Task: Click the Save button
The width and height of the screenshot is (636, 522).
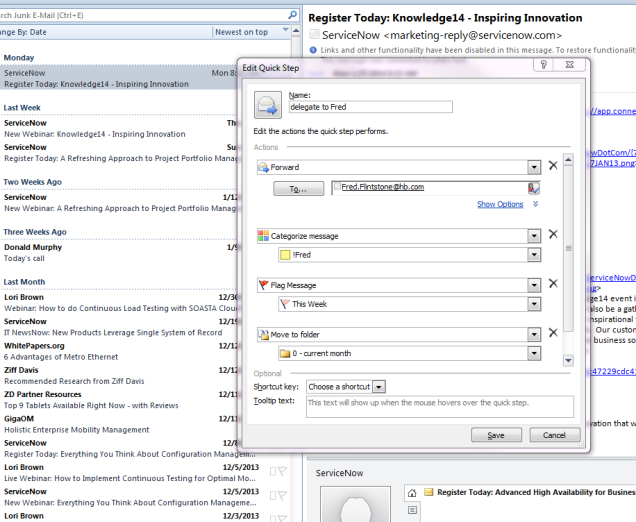Action: pos(496,435)
